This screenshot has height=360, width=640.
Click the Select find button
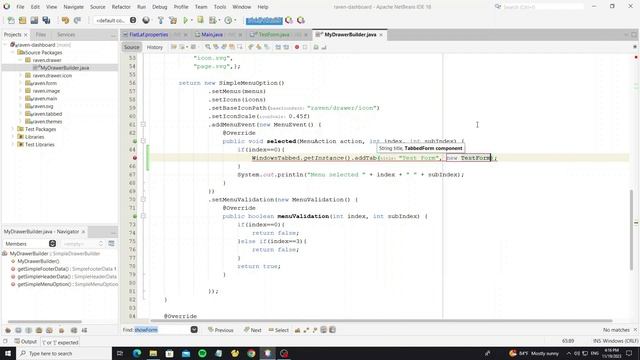[x=279, y=330]
